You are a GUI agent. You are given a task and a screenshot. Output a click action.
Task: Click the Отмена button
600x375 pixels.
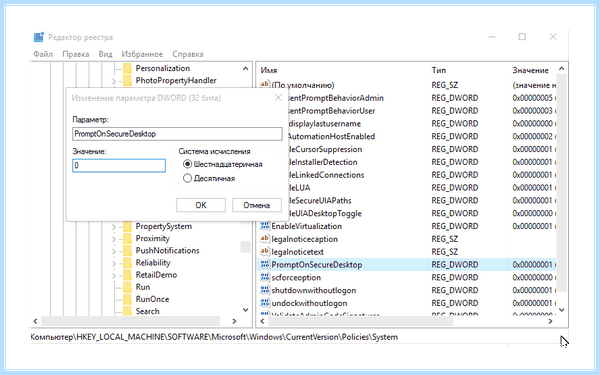point(257,205)
